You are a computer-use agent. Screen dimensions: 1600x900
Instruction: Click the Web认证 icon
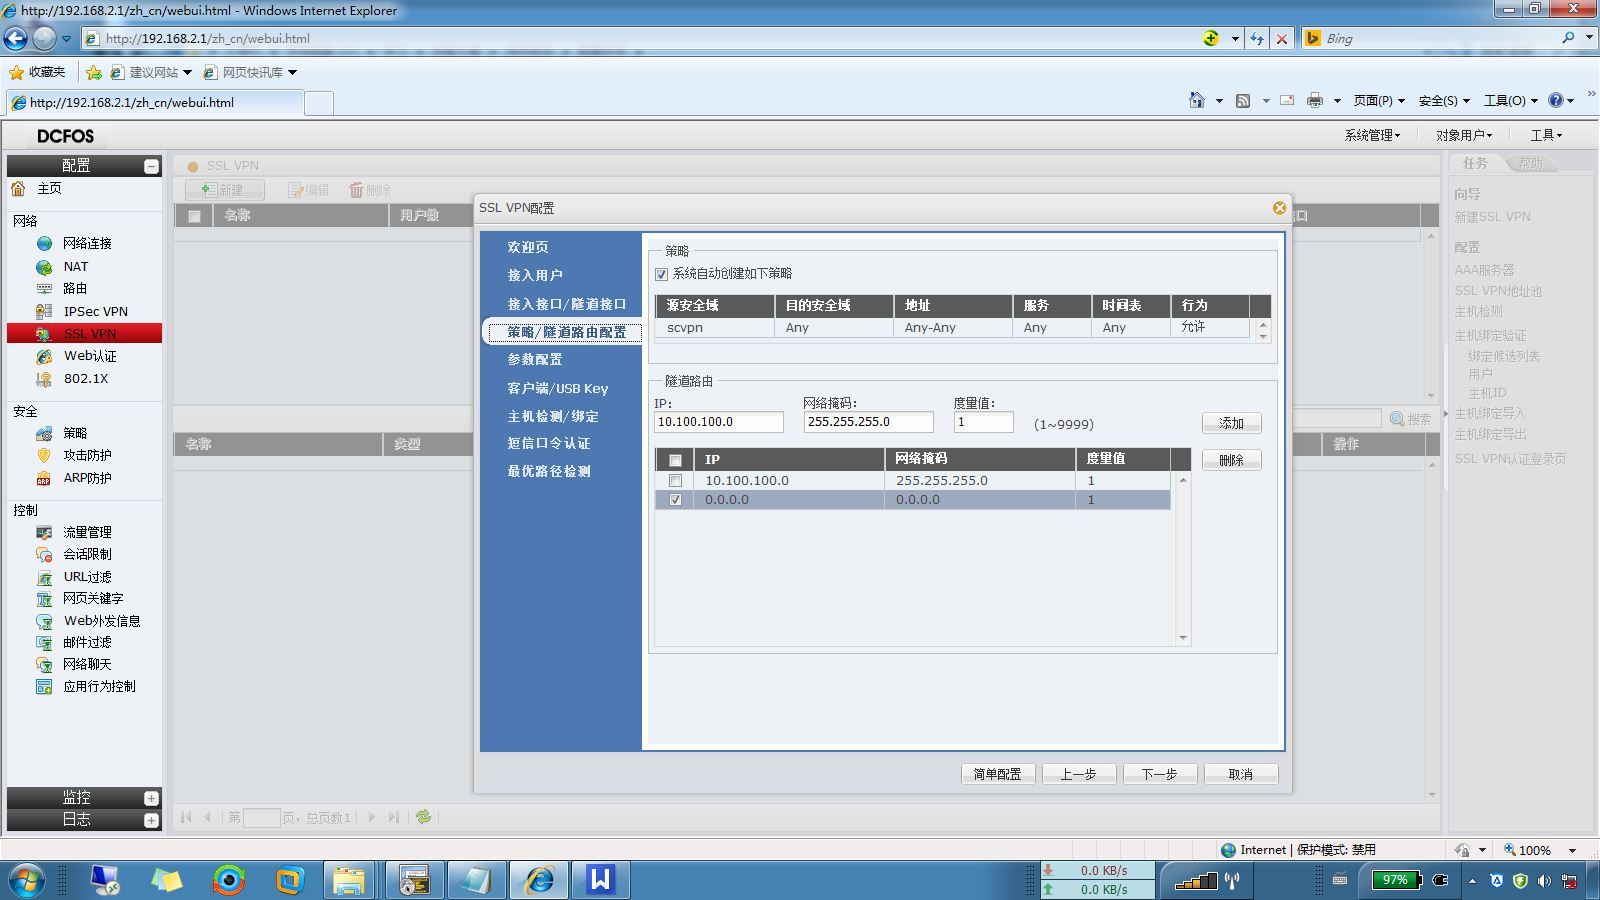point(44,356)
